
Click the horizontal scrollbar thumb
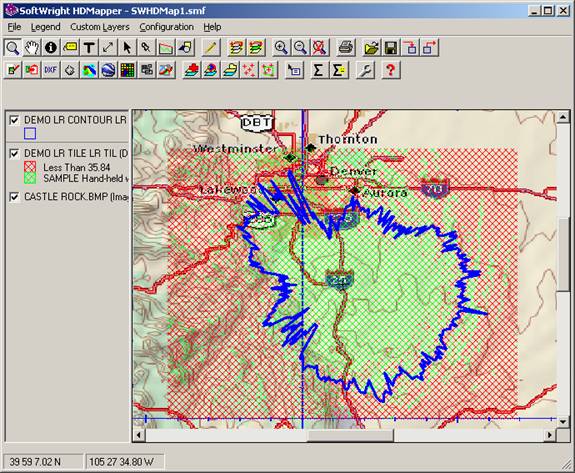[350, 435]
